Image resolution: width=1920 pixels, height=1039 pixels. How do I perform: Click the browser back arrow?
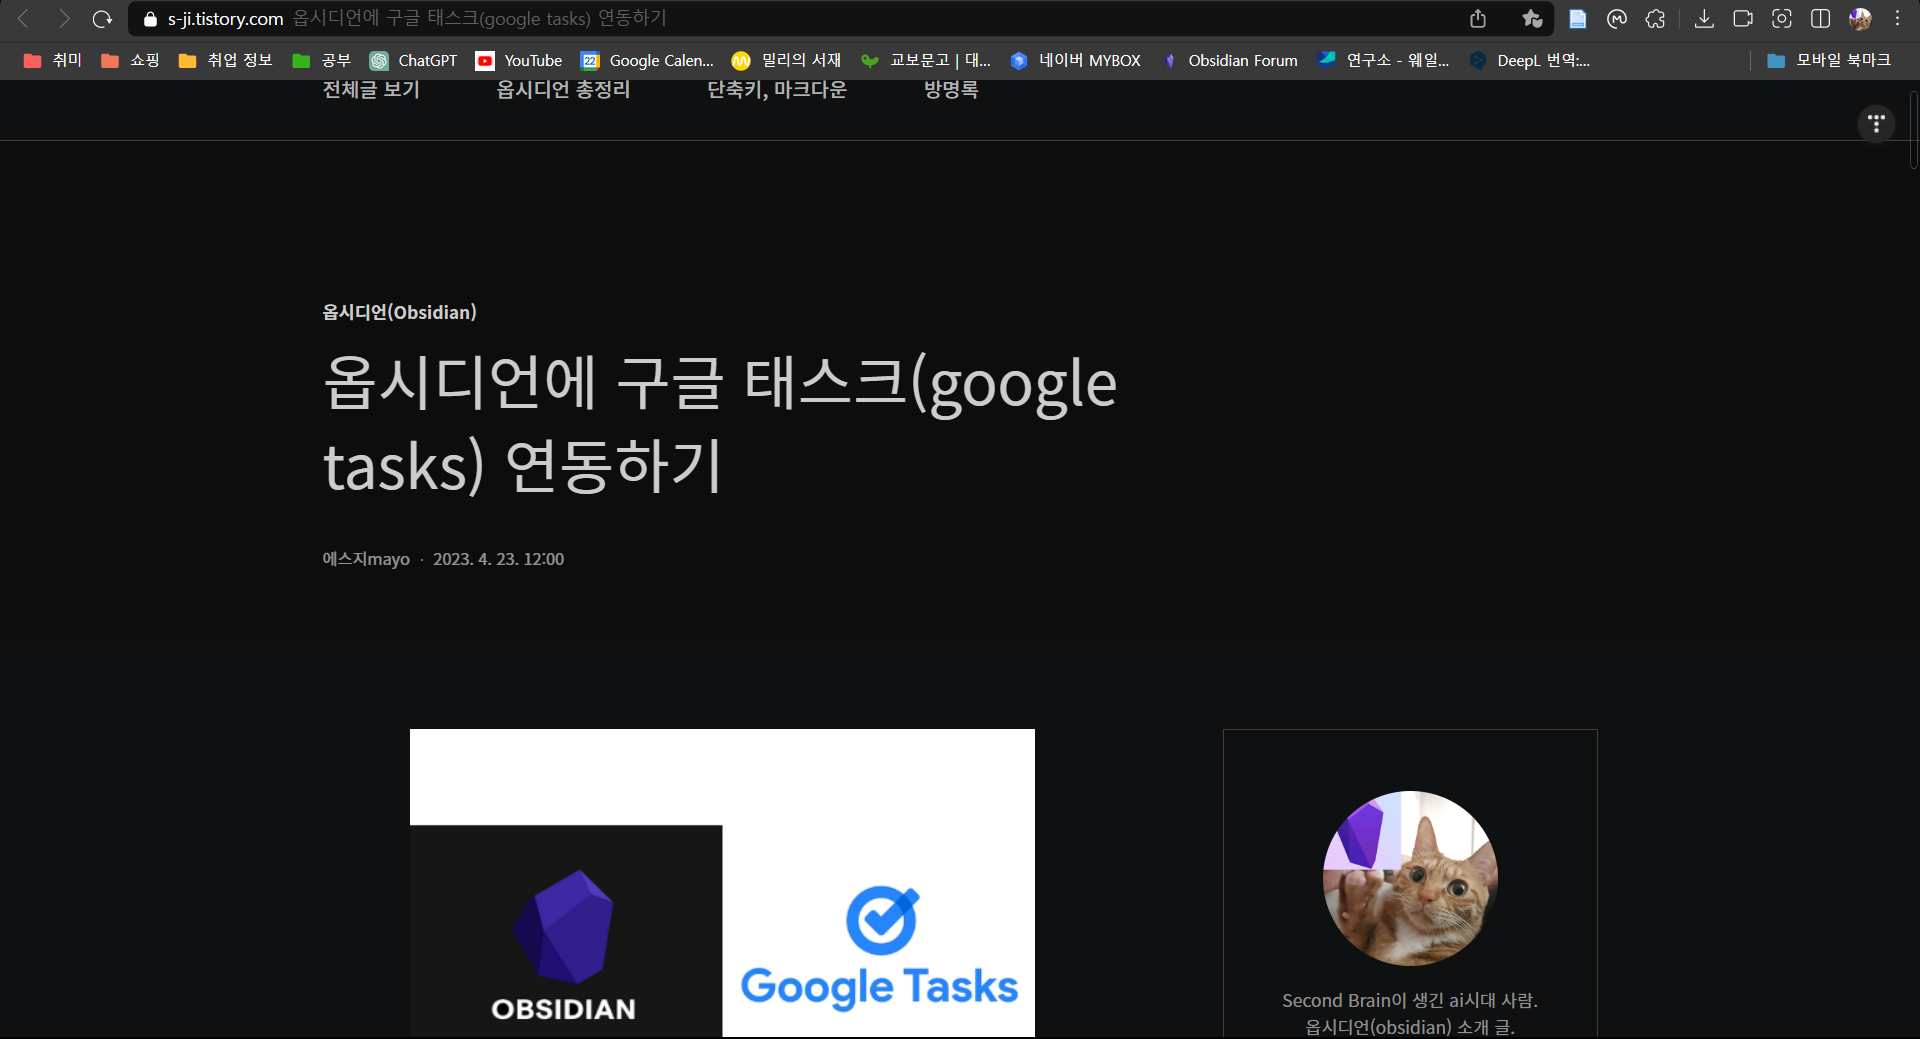(23, 18)
